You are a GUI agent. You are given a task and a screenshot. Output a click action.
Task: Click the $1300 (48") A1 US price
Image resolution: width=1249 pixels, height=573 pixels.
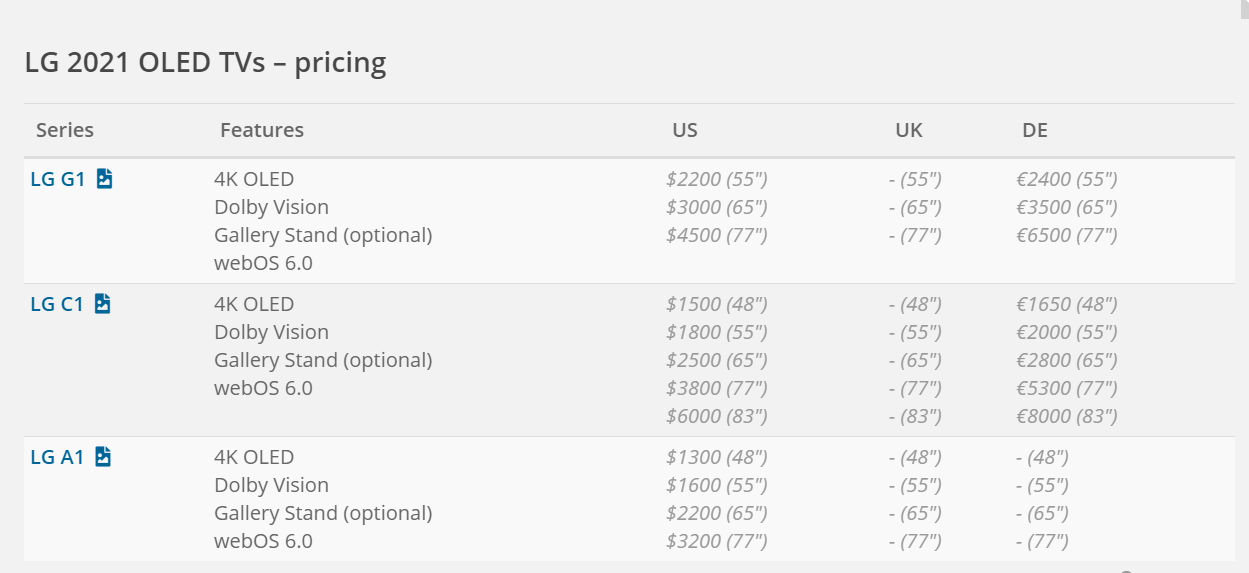pyautogui.click(x=716, y=458)
